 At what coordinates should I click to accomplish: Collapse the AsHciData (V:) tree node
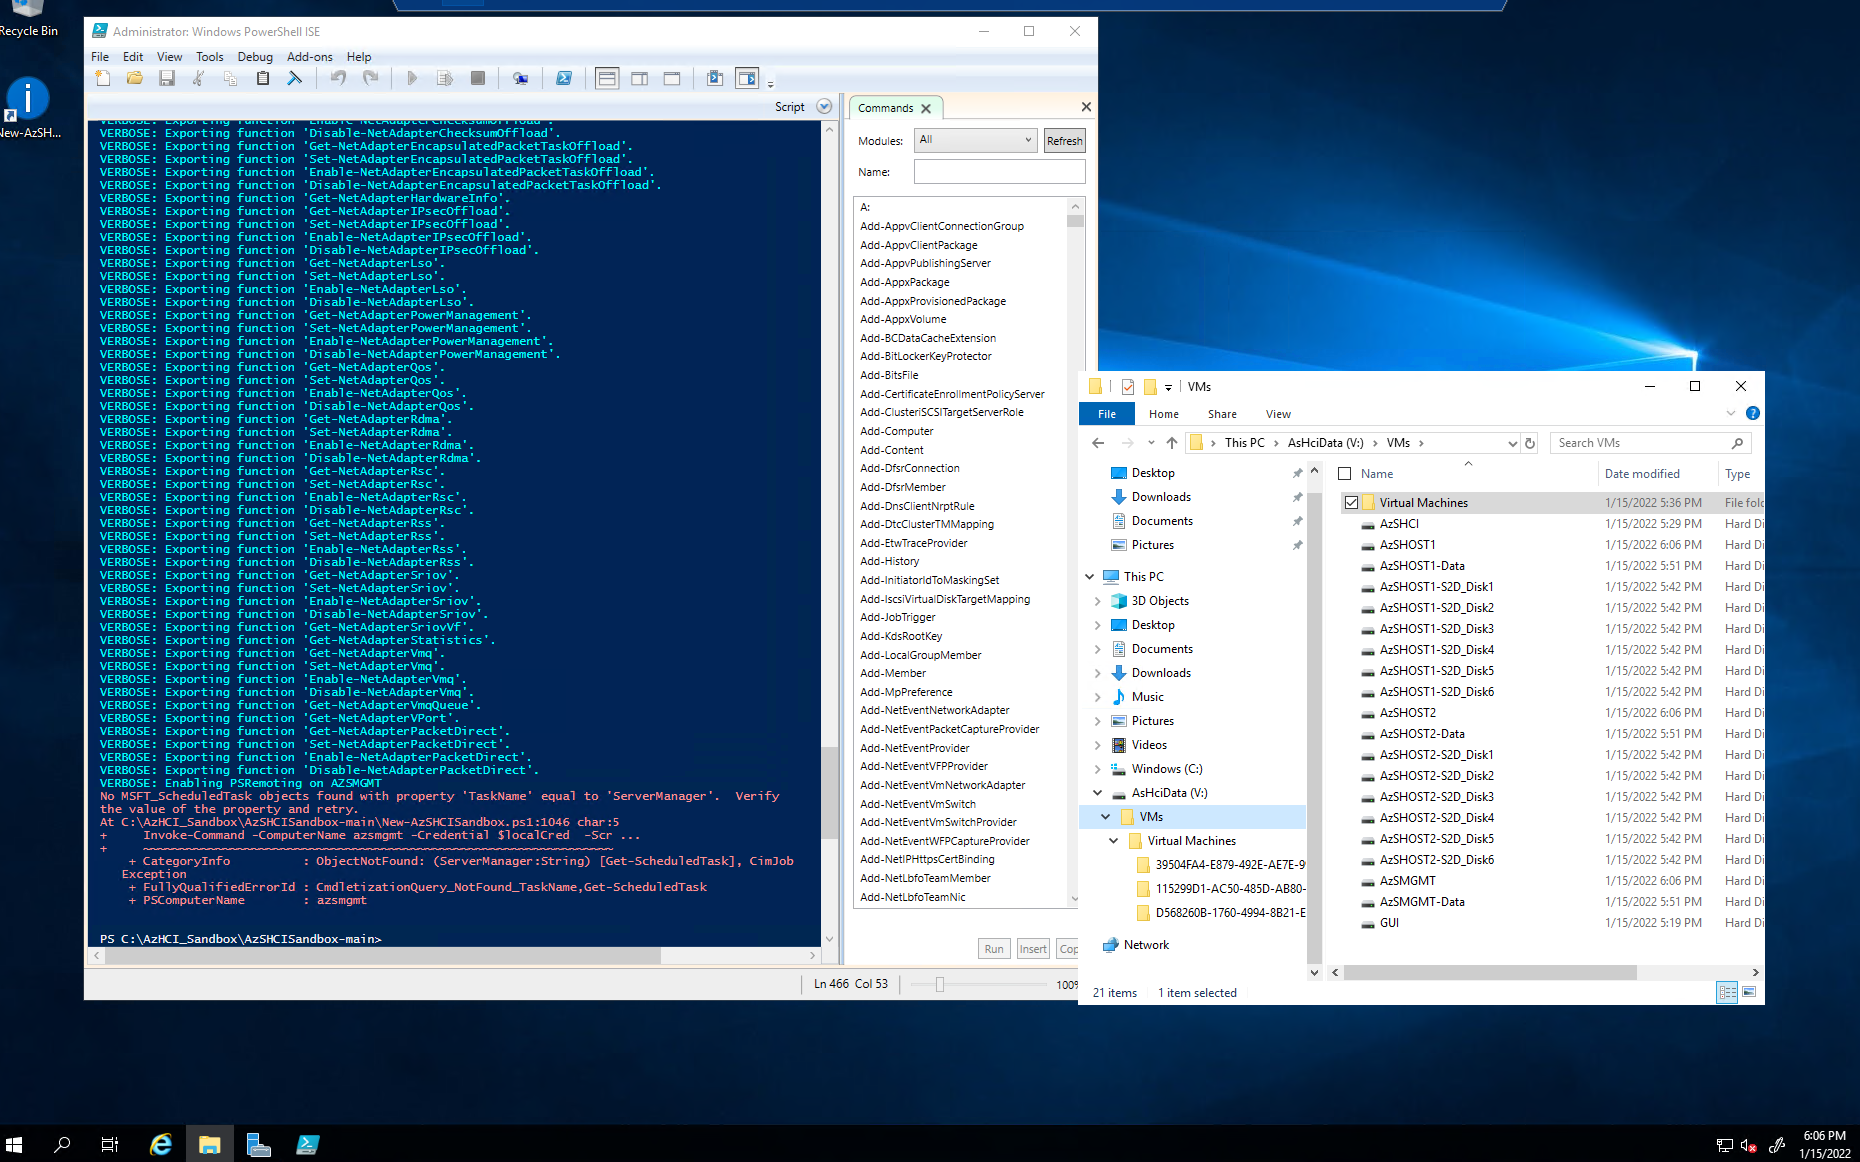tap(1098, 792)
